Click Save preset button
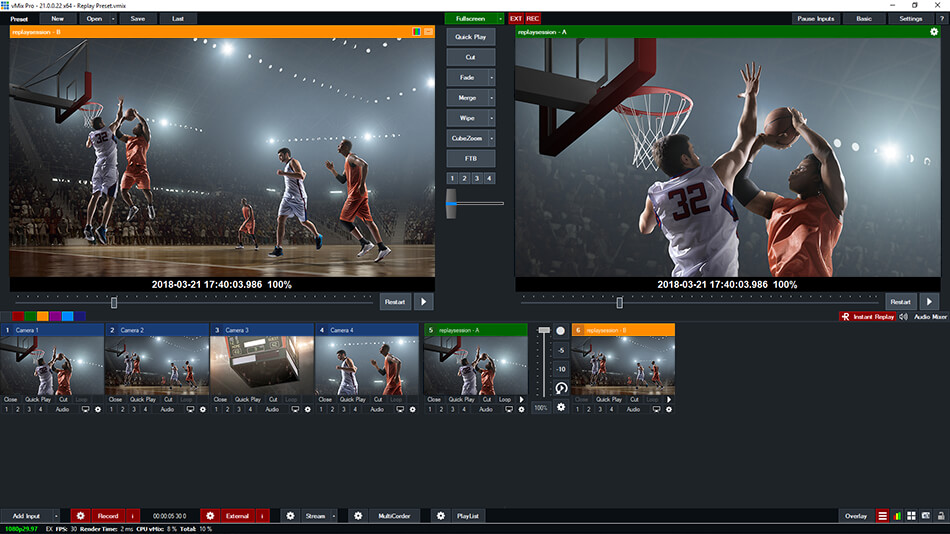 (138, 19)
